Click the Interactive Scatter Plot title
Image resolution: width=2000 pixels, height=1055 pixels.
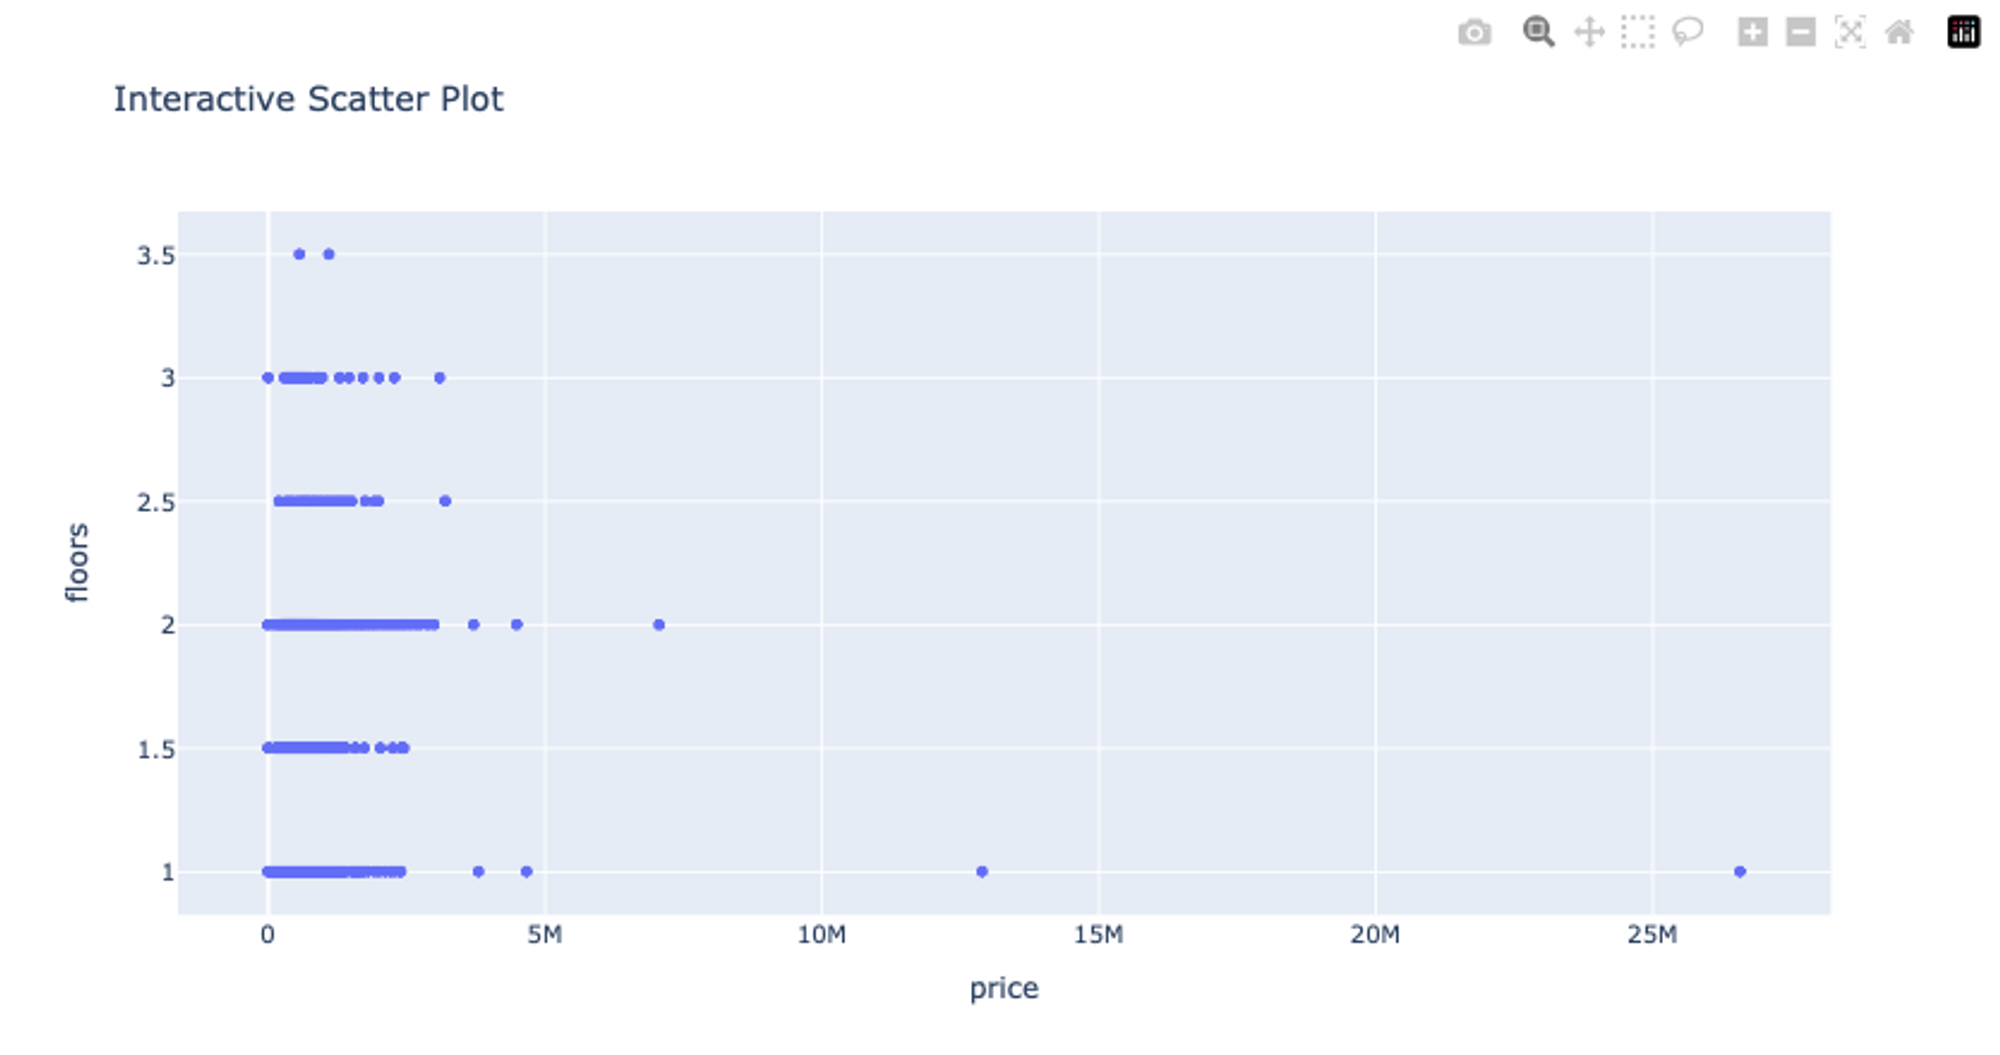point(309,98)
